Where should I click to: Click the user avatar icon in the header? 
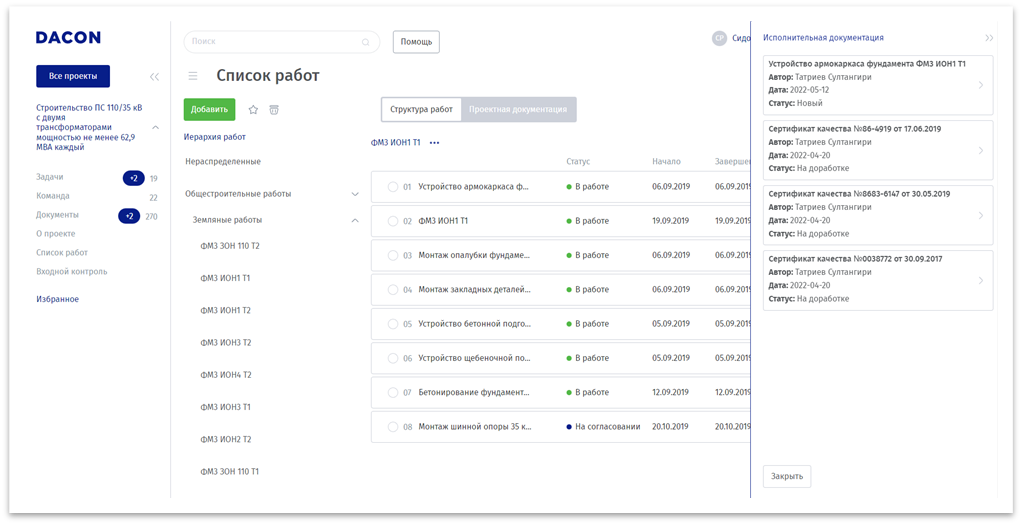(x=719, y=38)
